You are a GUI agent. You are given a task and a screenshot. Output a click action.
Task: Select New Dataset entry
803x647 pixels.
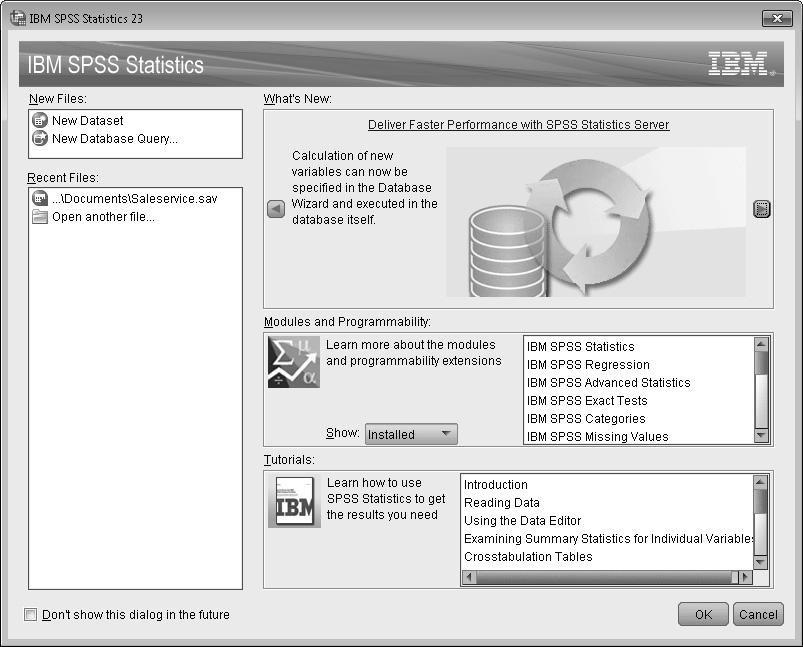tap(88, 120)
